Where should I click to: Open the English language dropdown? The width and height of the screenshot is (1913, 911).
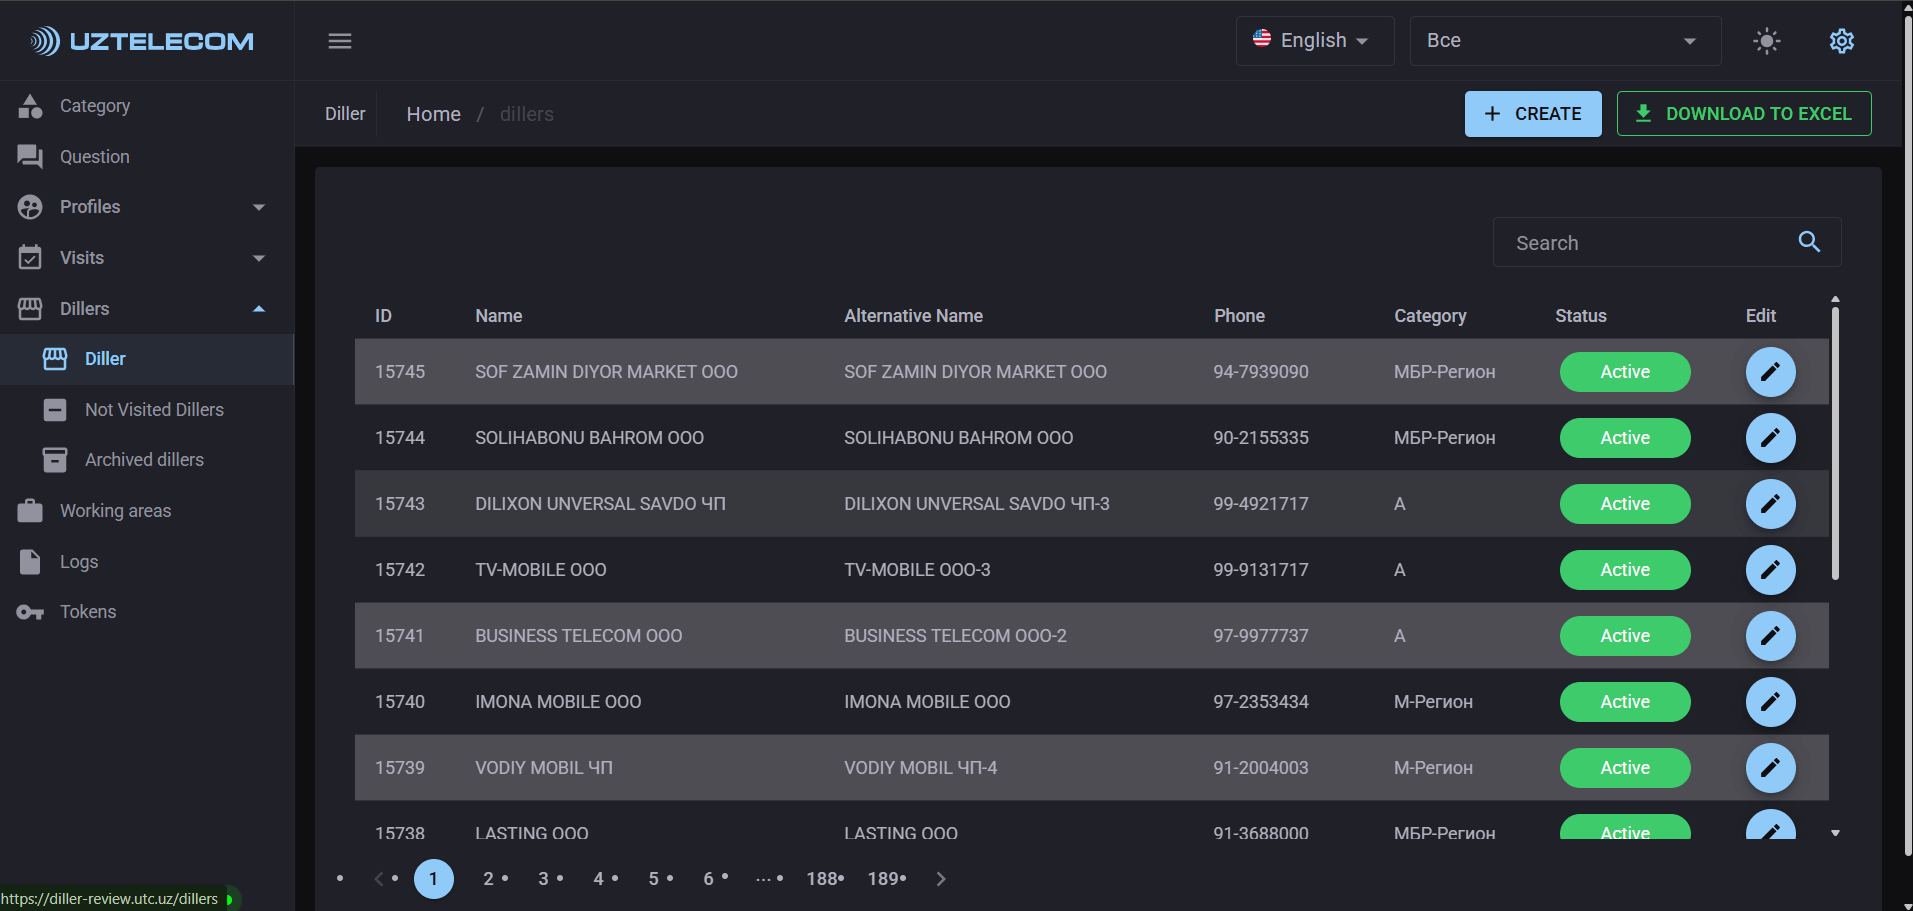coord(1314,41)
